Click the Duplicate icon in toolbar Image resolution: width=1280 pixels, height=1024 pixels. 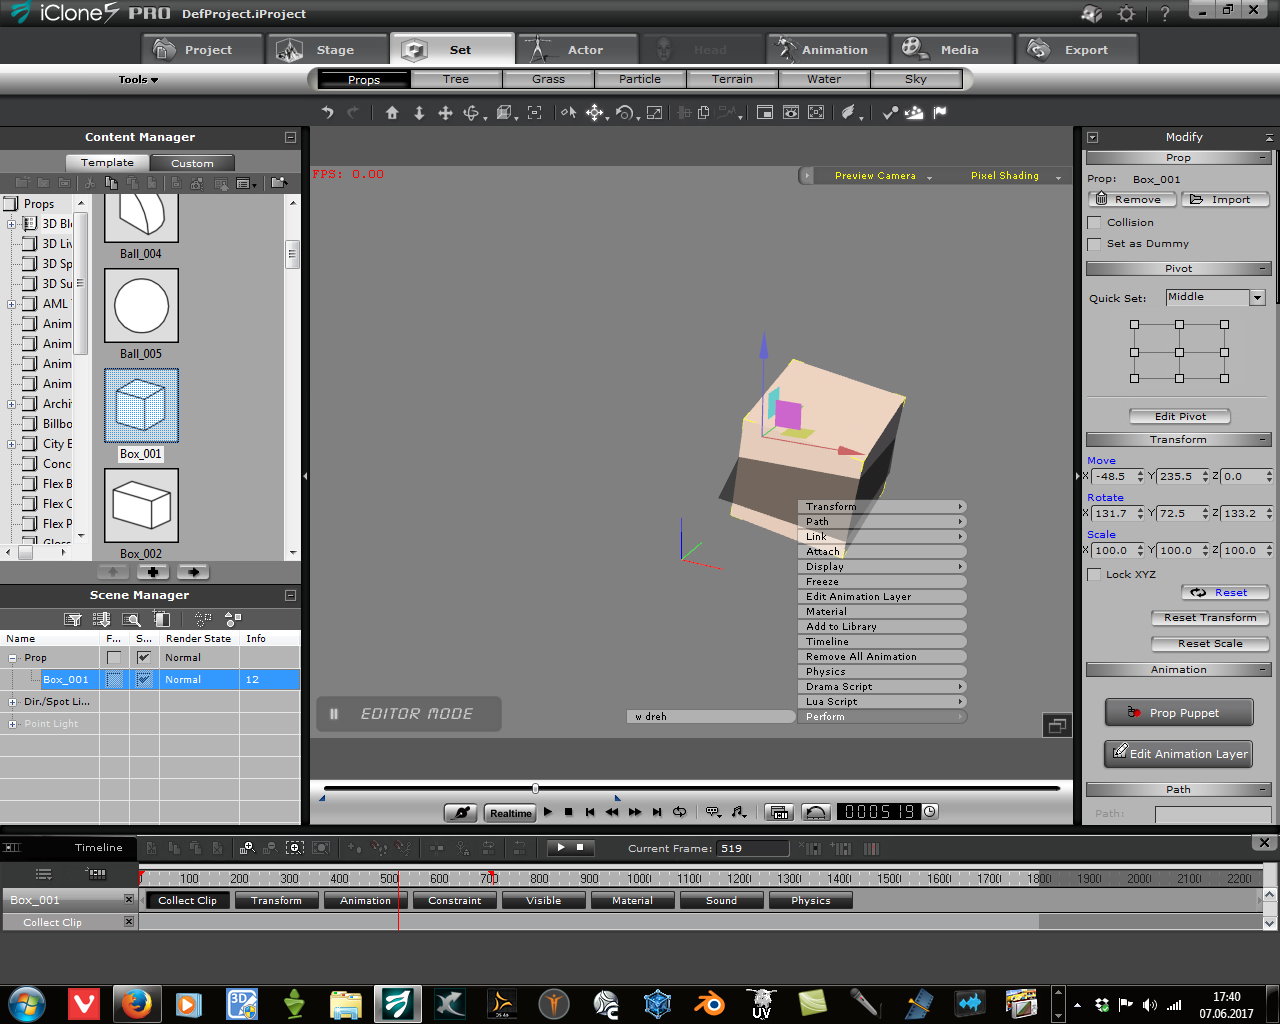coord(704,113)
